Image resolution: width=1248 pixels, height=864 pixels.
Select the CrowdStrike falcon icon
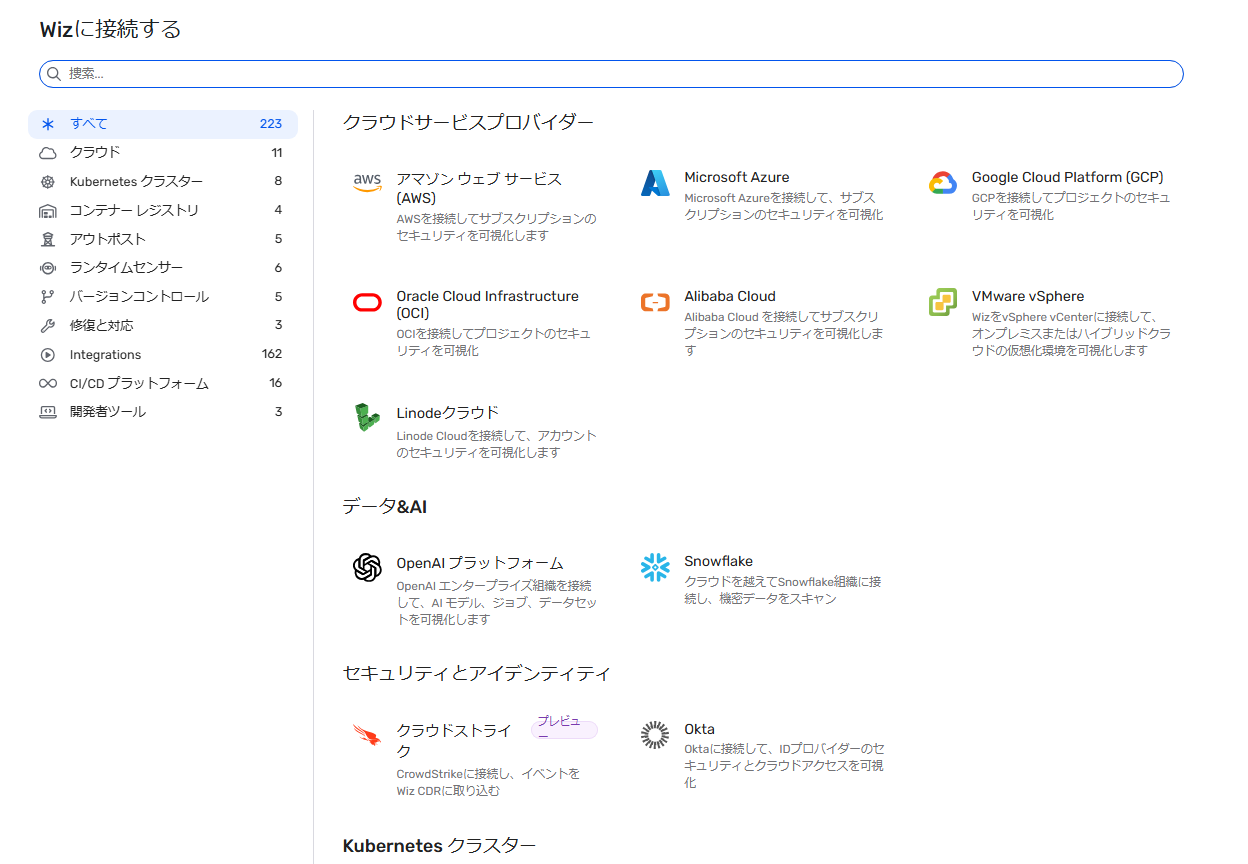(367, 736)
